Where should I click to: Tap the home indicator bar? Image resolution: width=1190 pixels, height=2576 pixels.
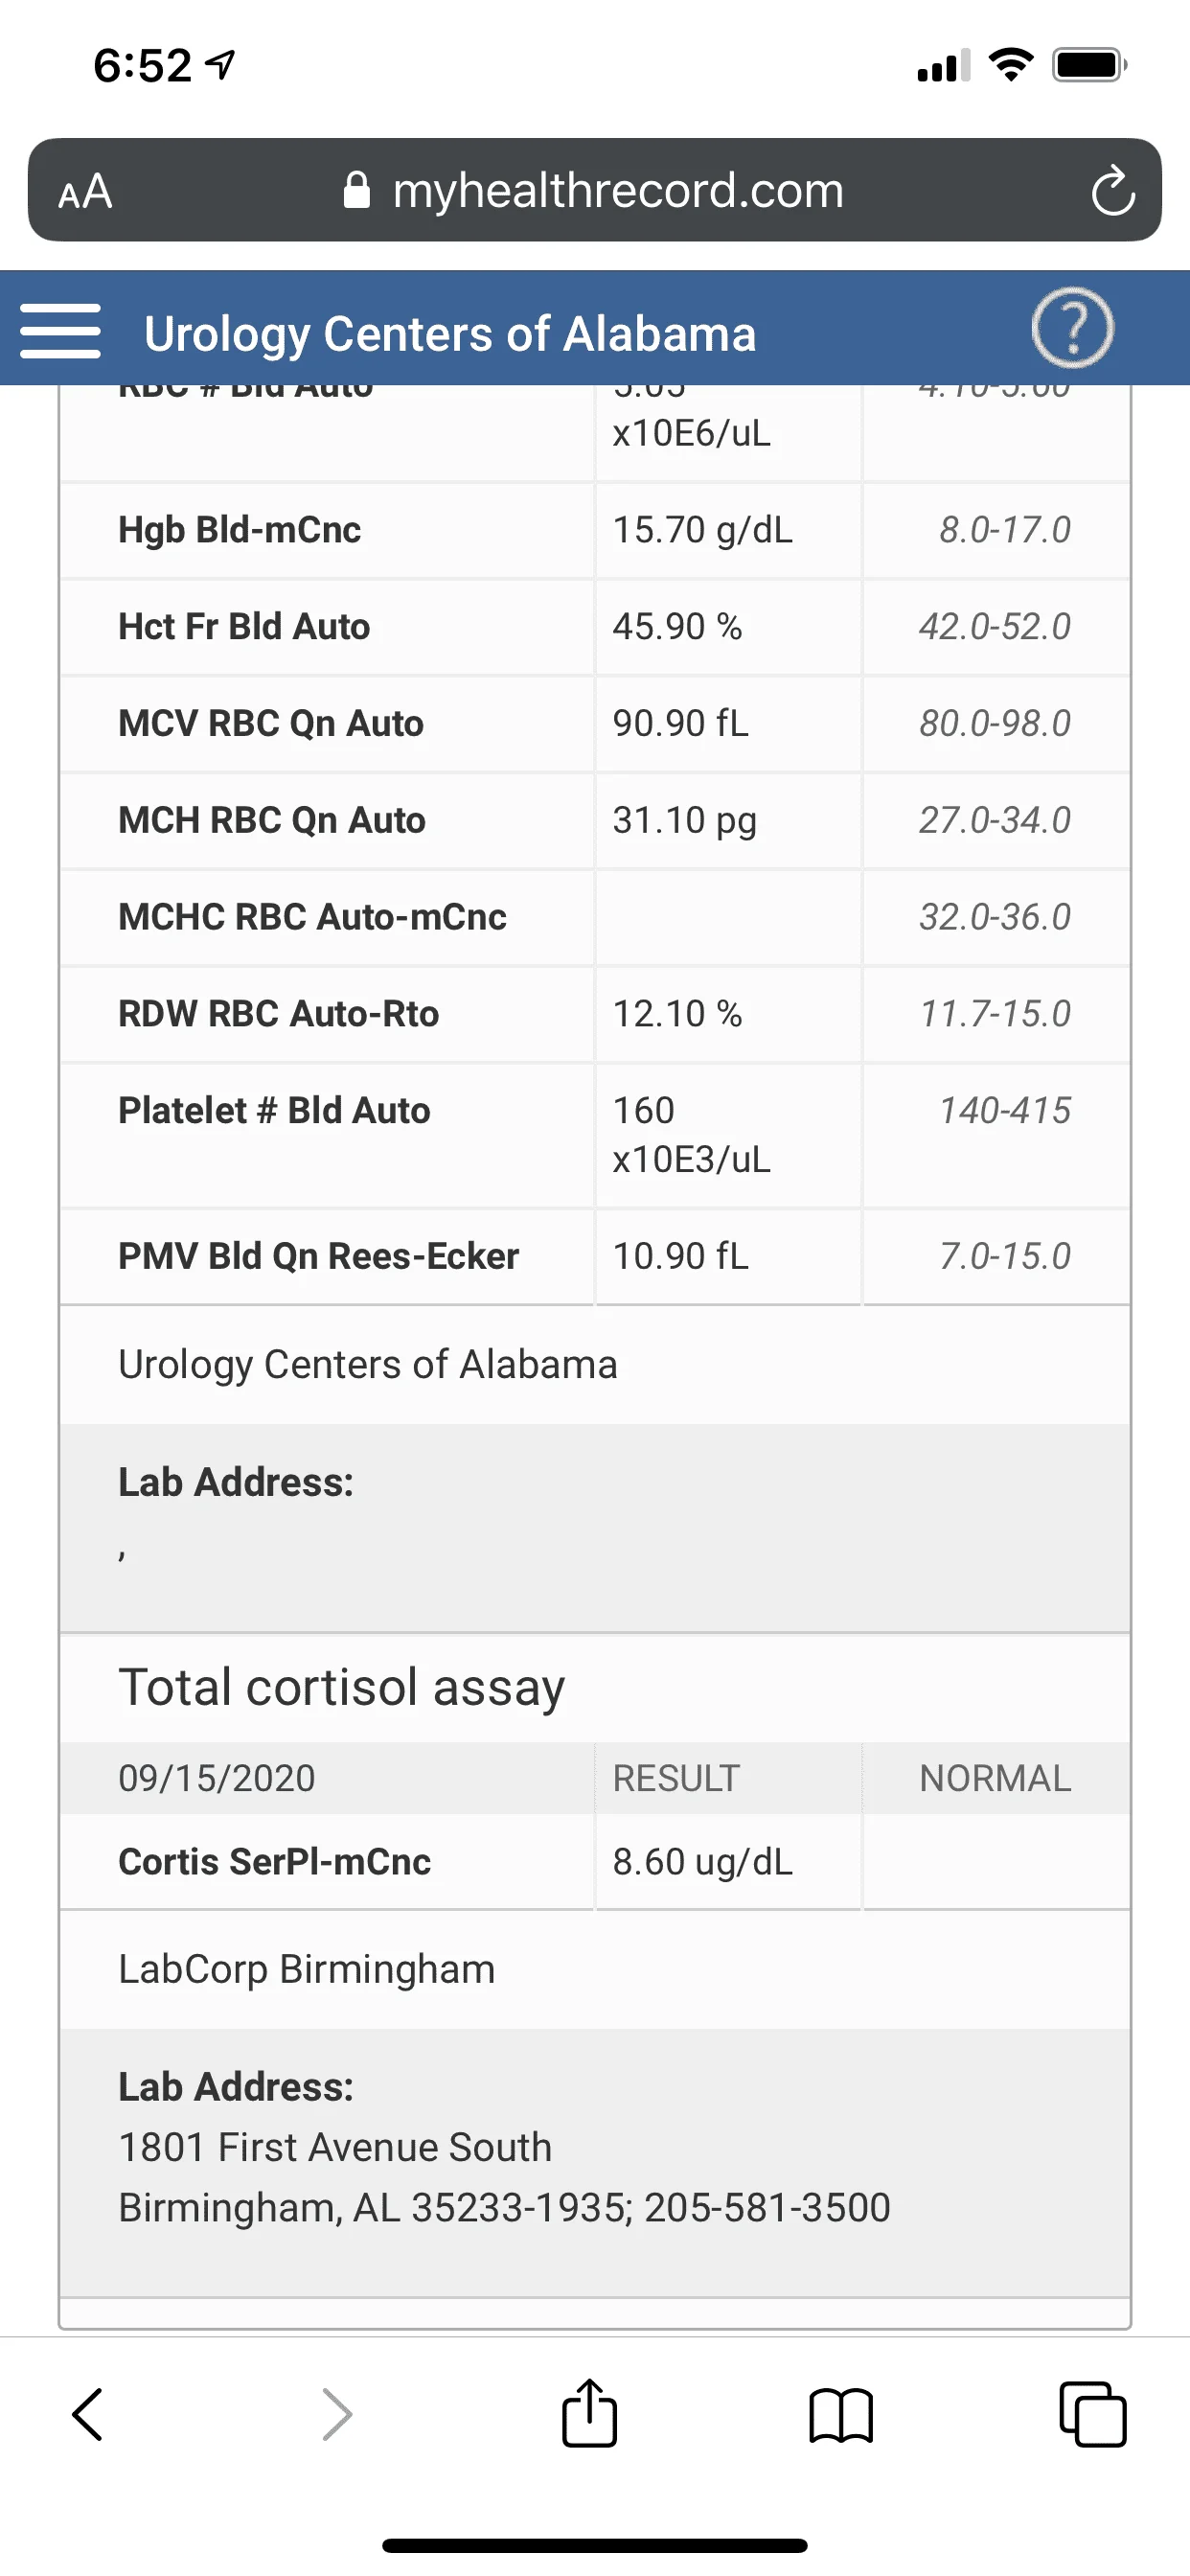(595, 2545)
